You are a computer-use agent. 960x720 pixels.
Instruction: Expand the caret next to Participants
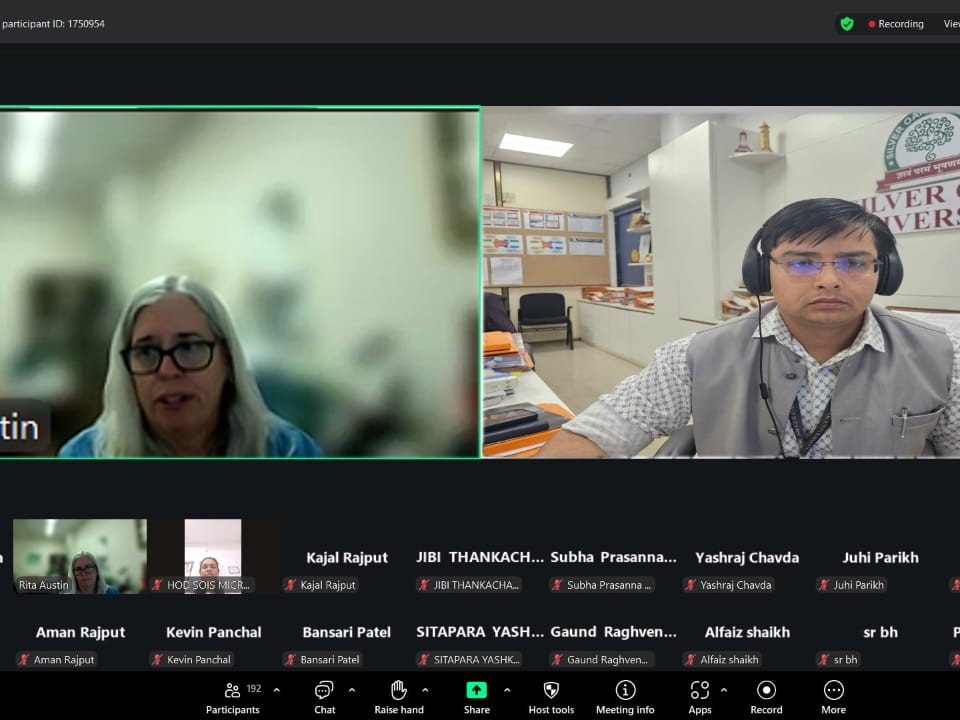[x=277, y=690]
